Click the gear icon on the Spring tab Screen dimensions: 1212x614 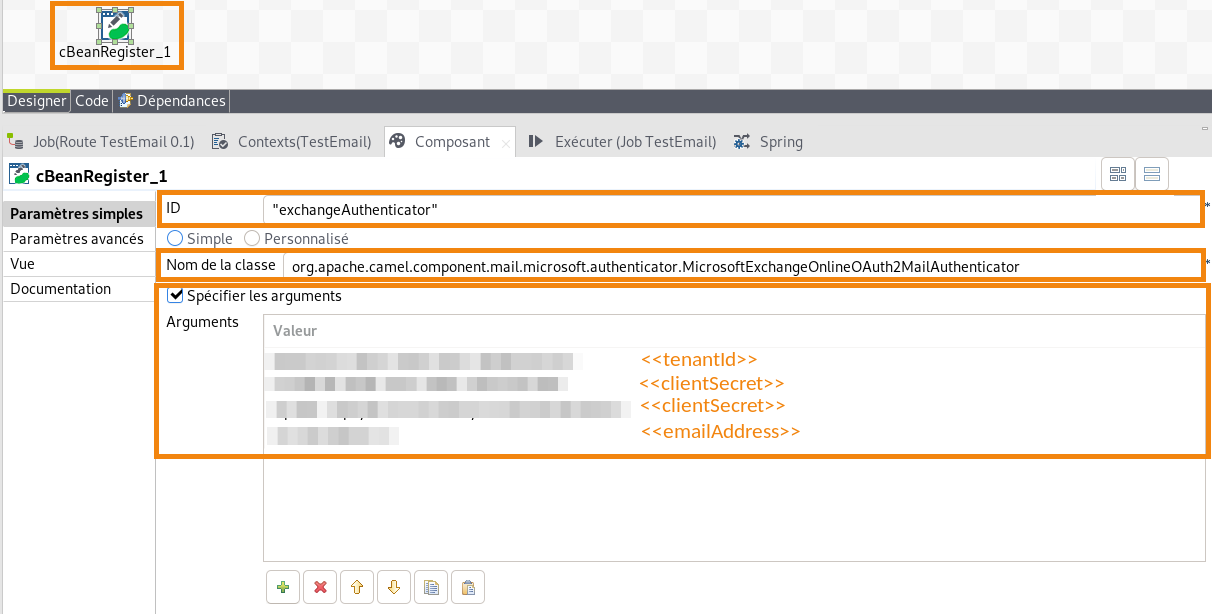click(740, 141)
